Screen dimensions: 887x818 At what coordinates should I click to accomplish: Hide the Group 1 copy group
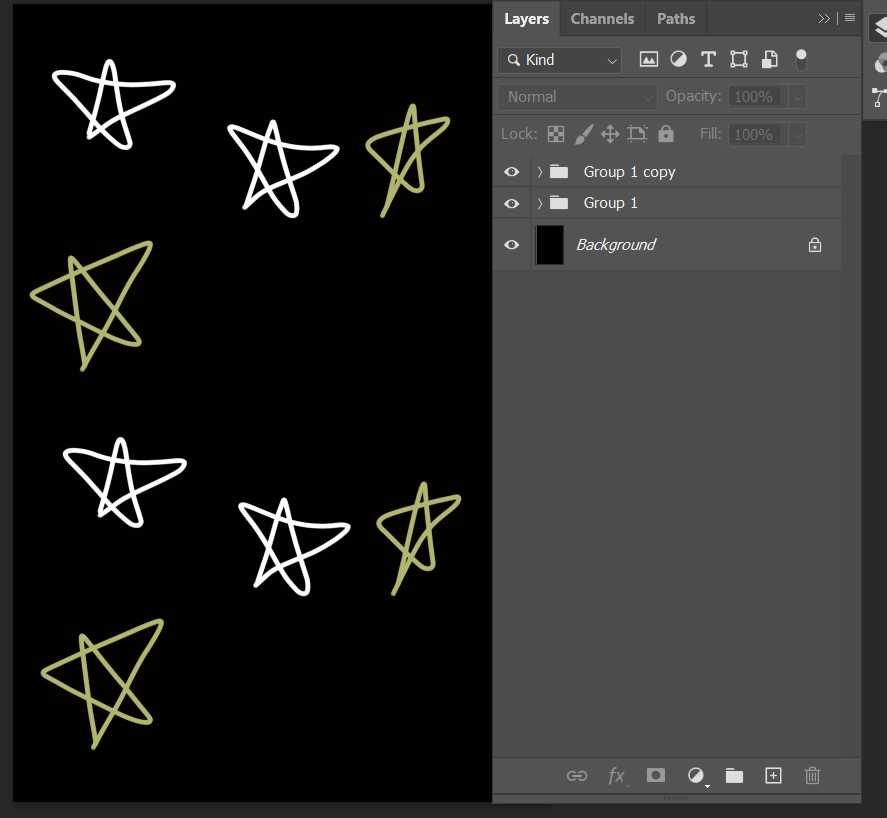click(511, 171)
